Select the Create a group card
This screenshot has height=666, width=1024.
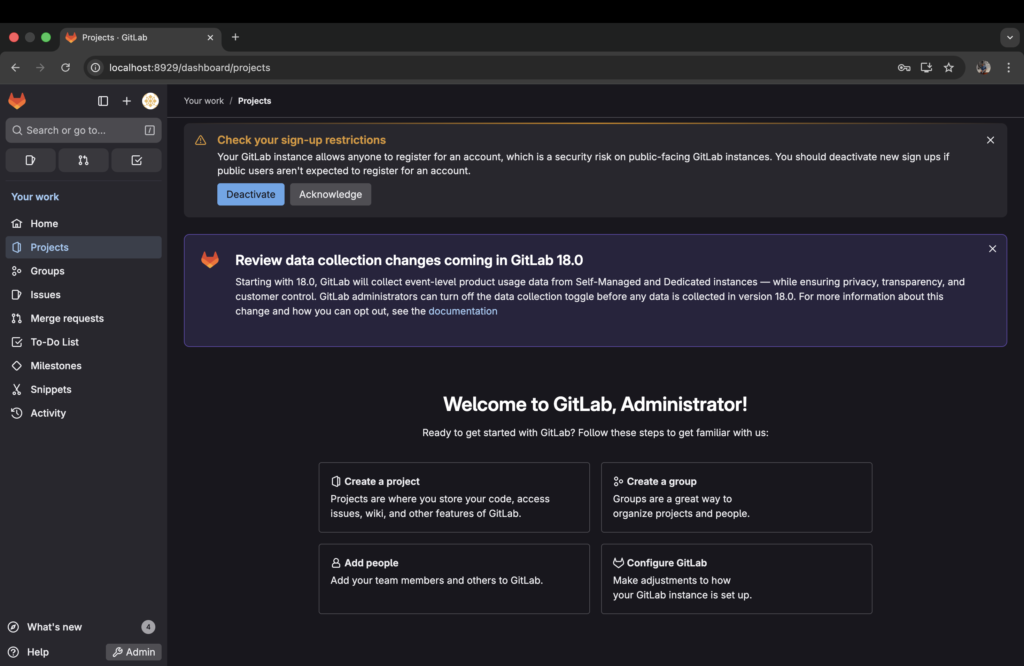point(736,497)
